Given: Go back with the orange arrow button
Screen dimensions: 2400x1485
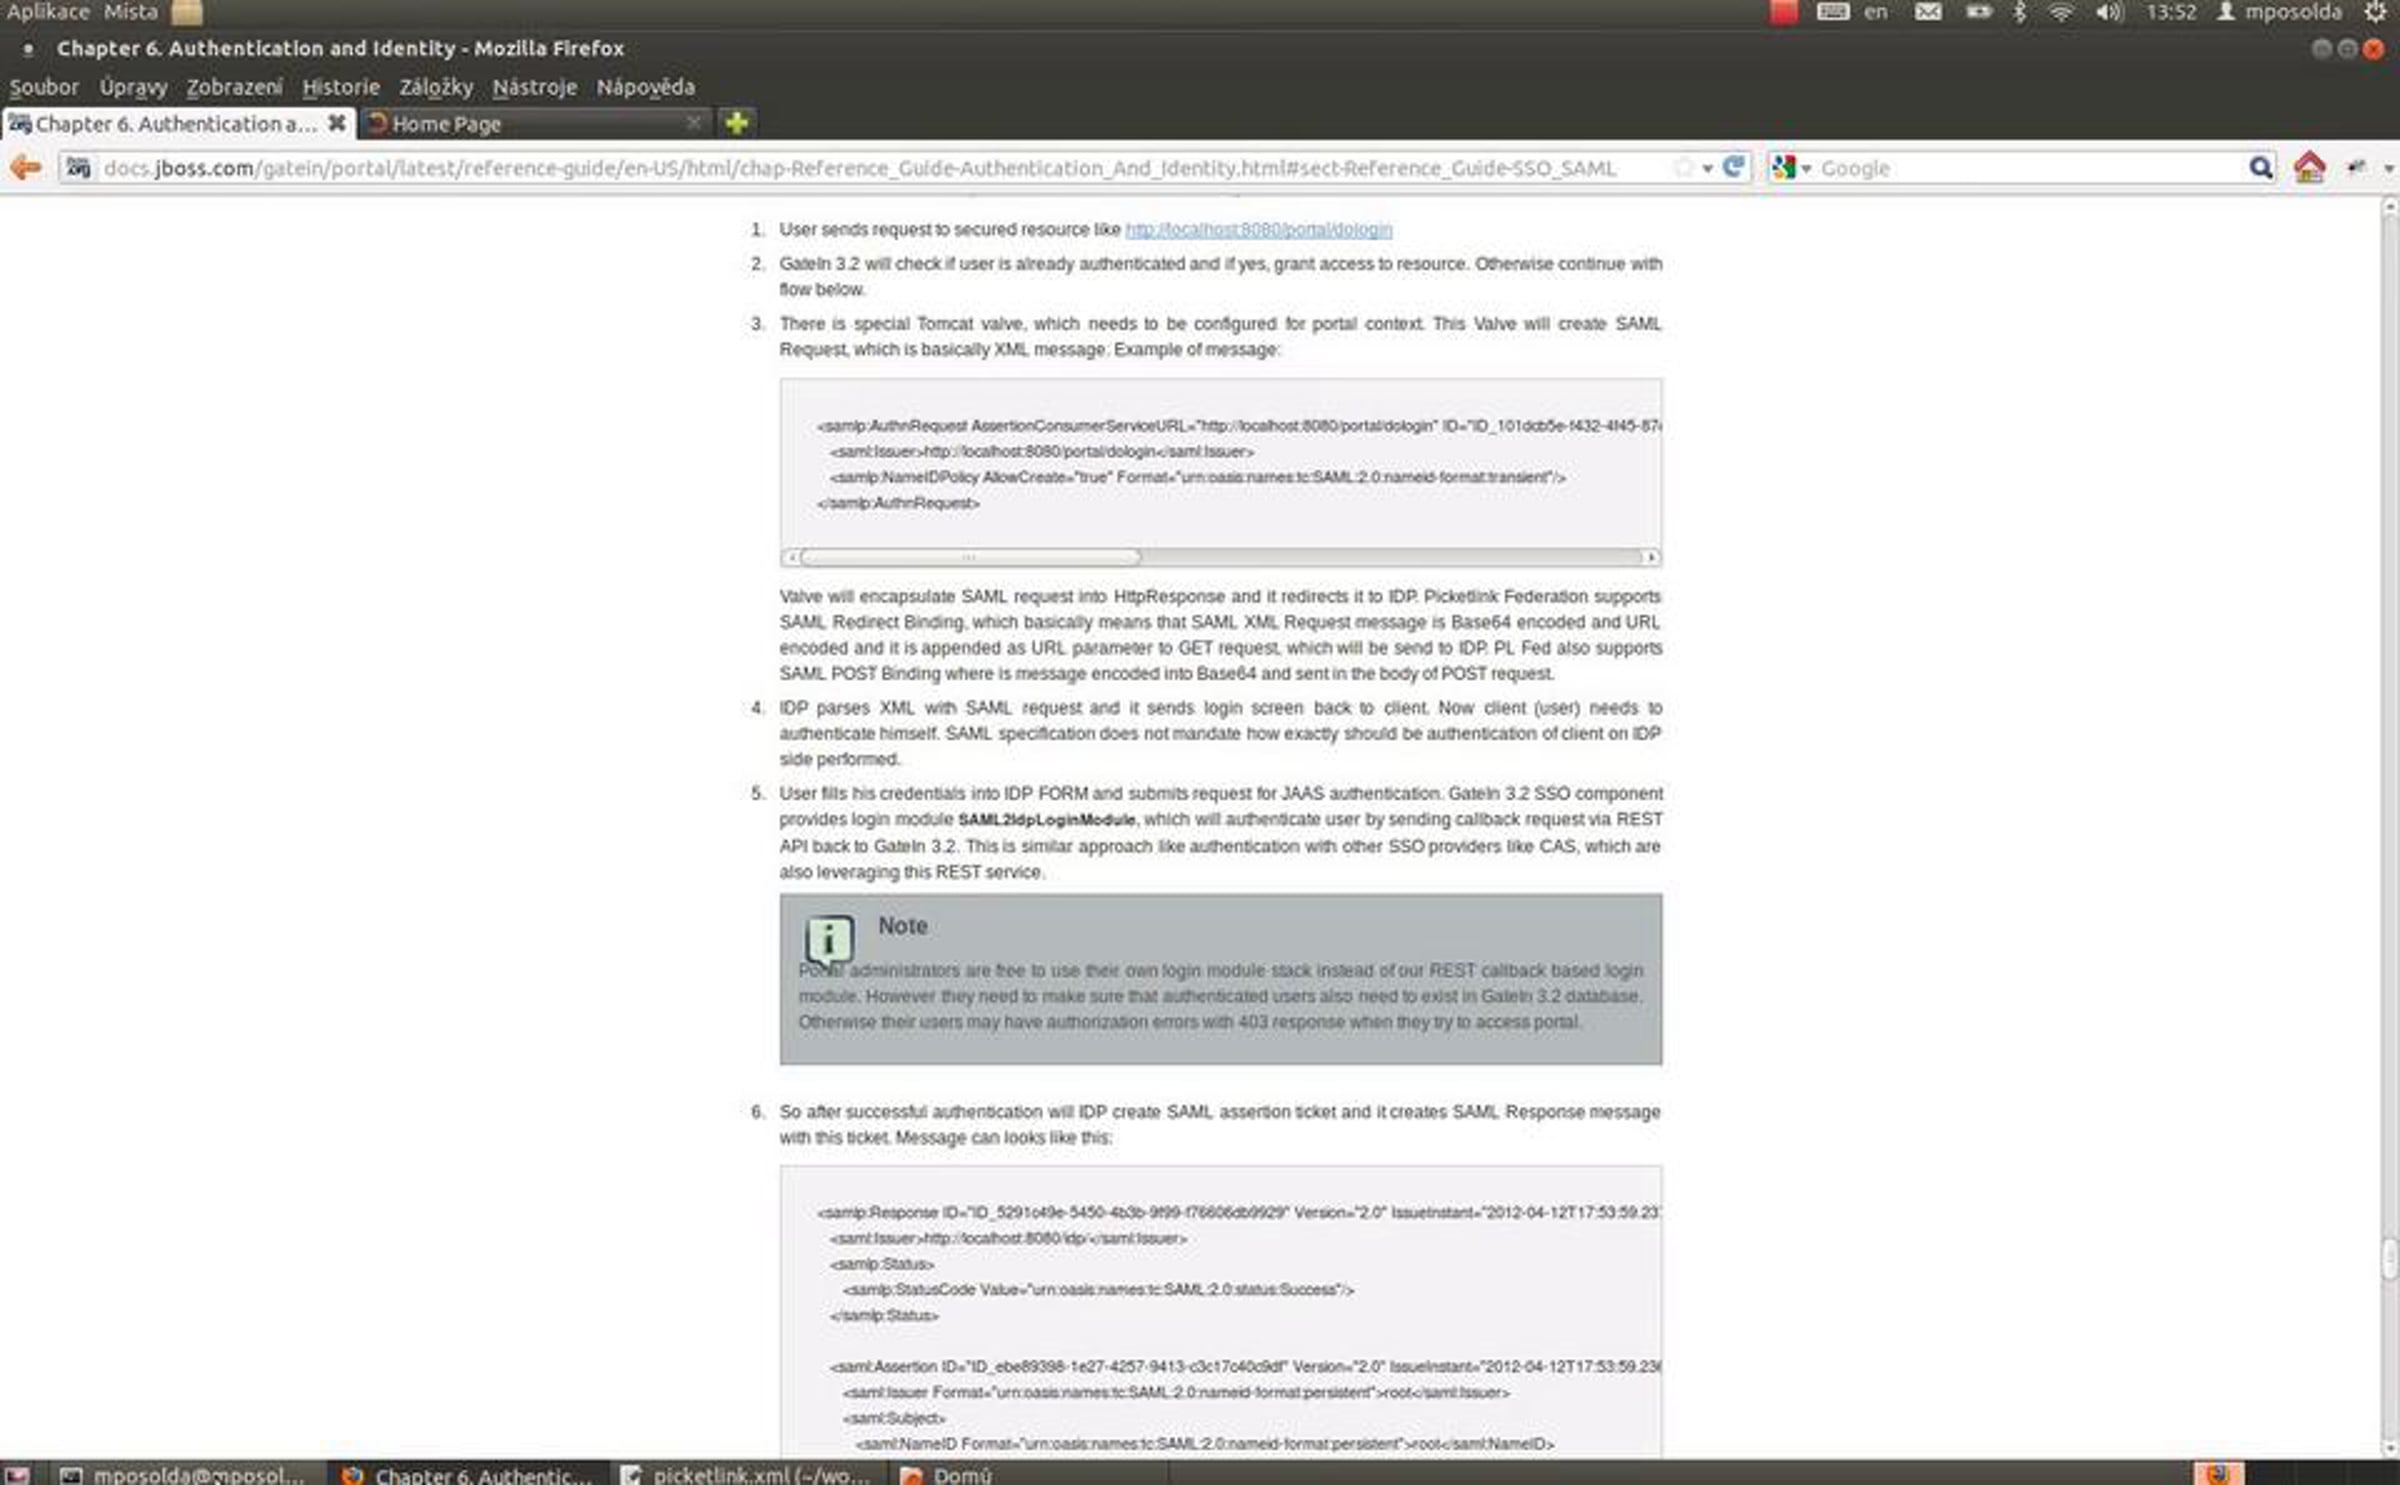Looking at the screenshot, I should pyautogui.click(x=25, y=168).
